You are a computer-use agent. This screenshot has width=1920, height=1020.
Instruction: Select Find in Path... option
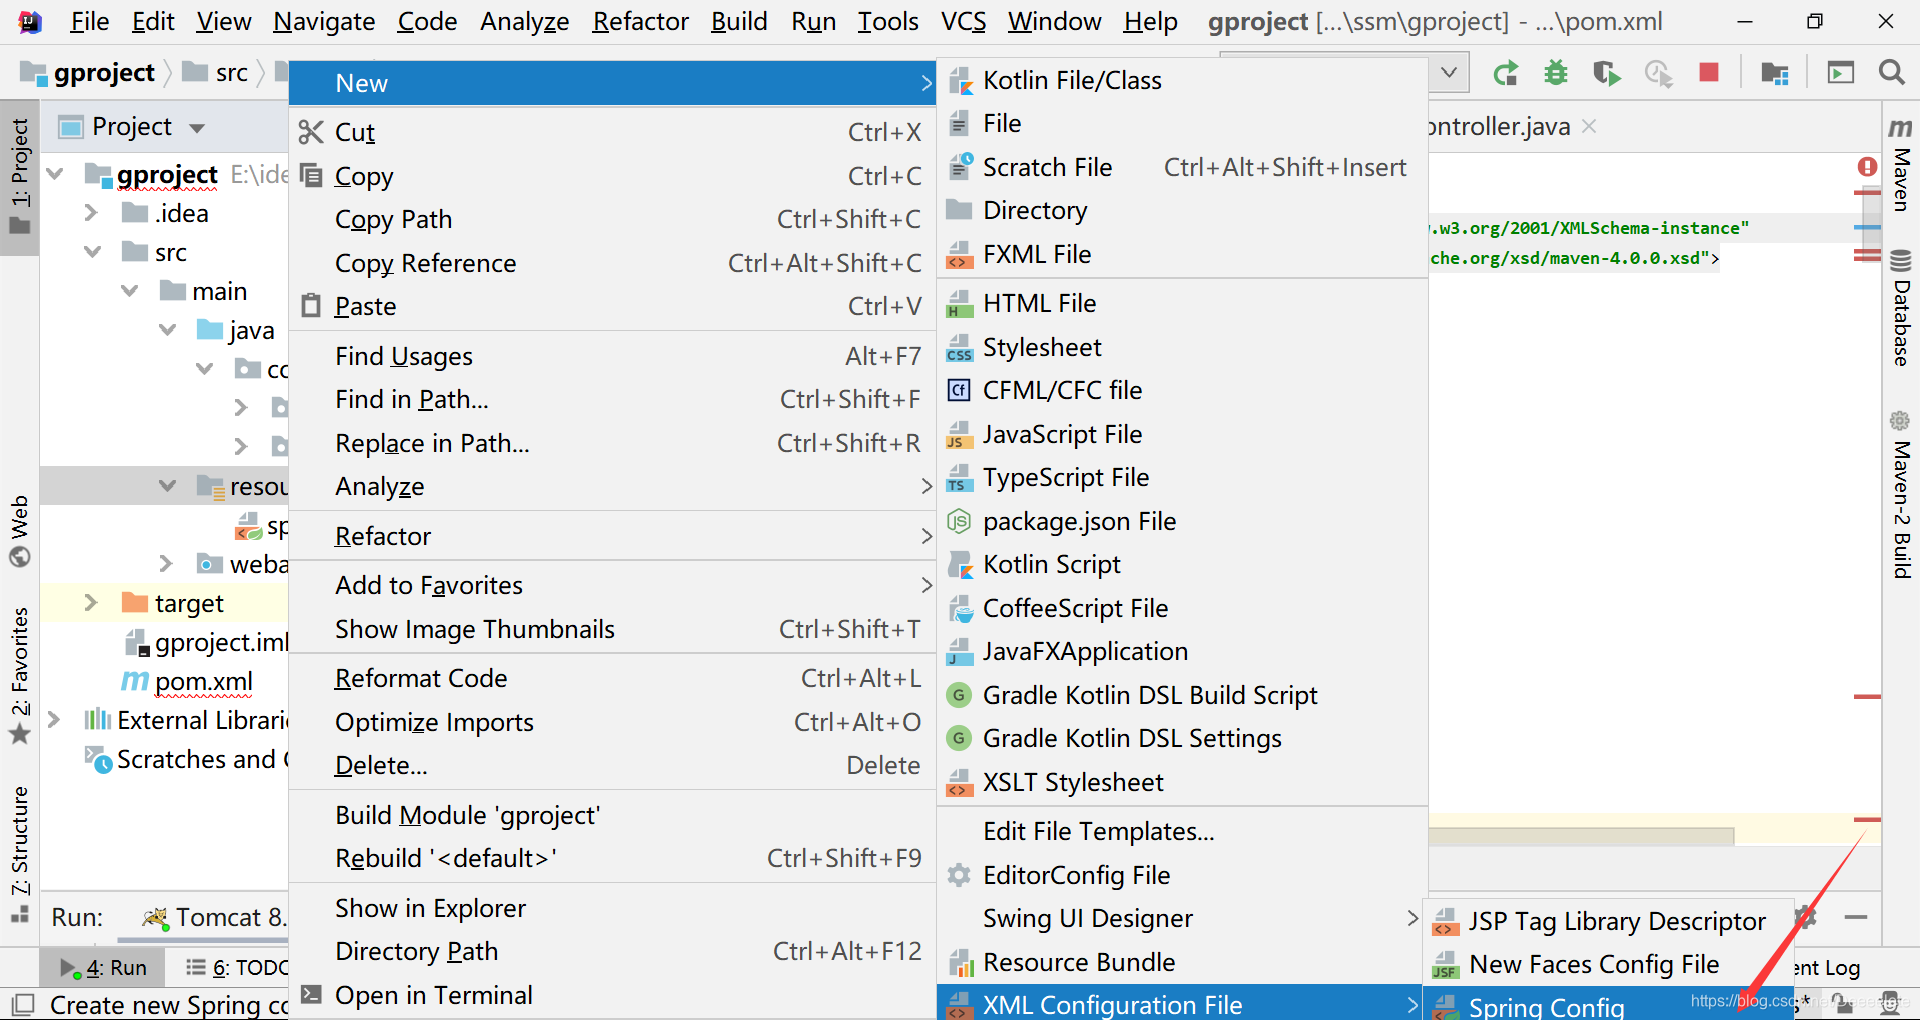tap(613, 399)
